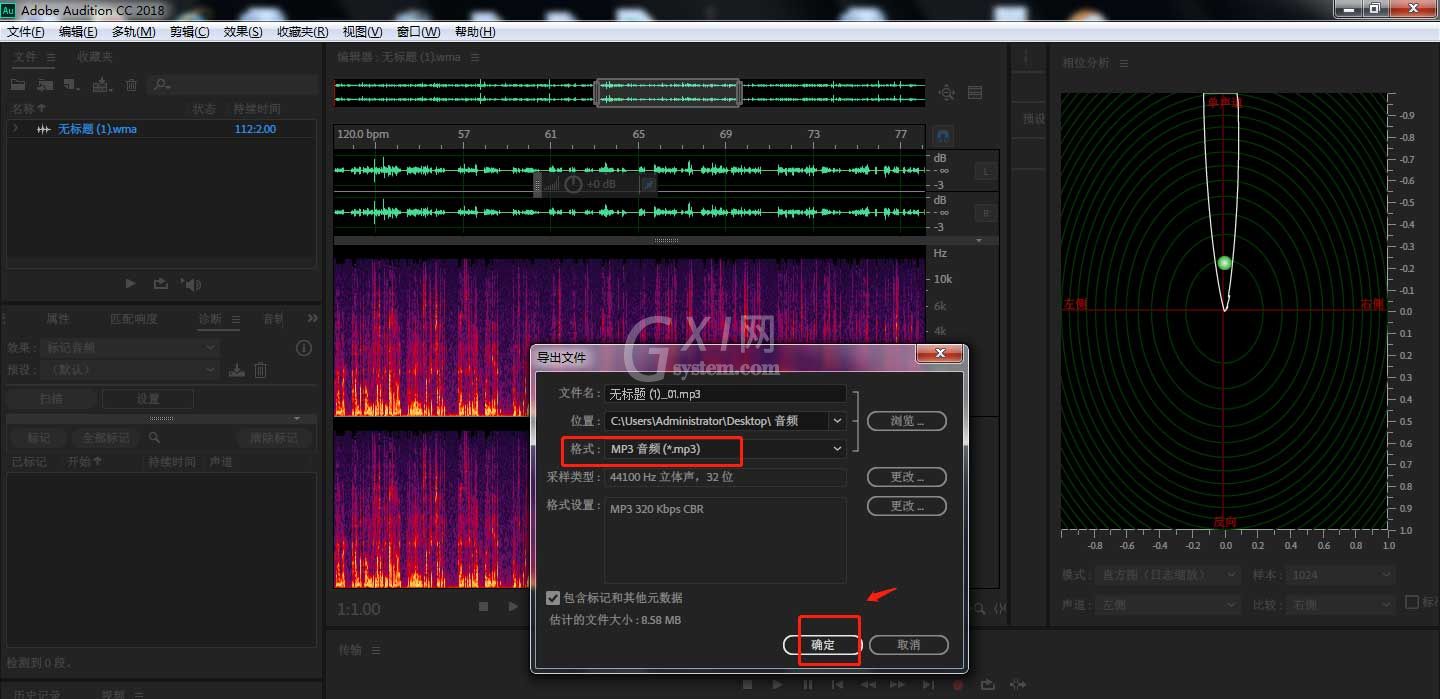Image resolution: width=1440 pixels, height=699 pixels.
Task: Toggle auto-play speaker icon in Files panel
Action: (191, 284)
